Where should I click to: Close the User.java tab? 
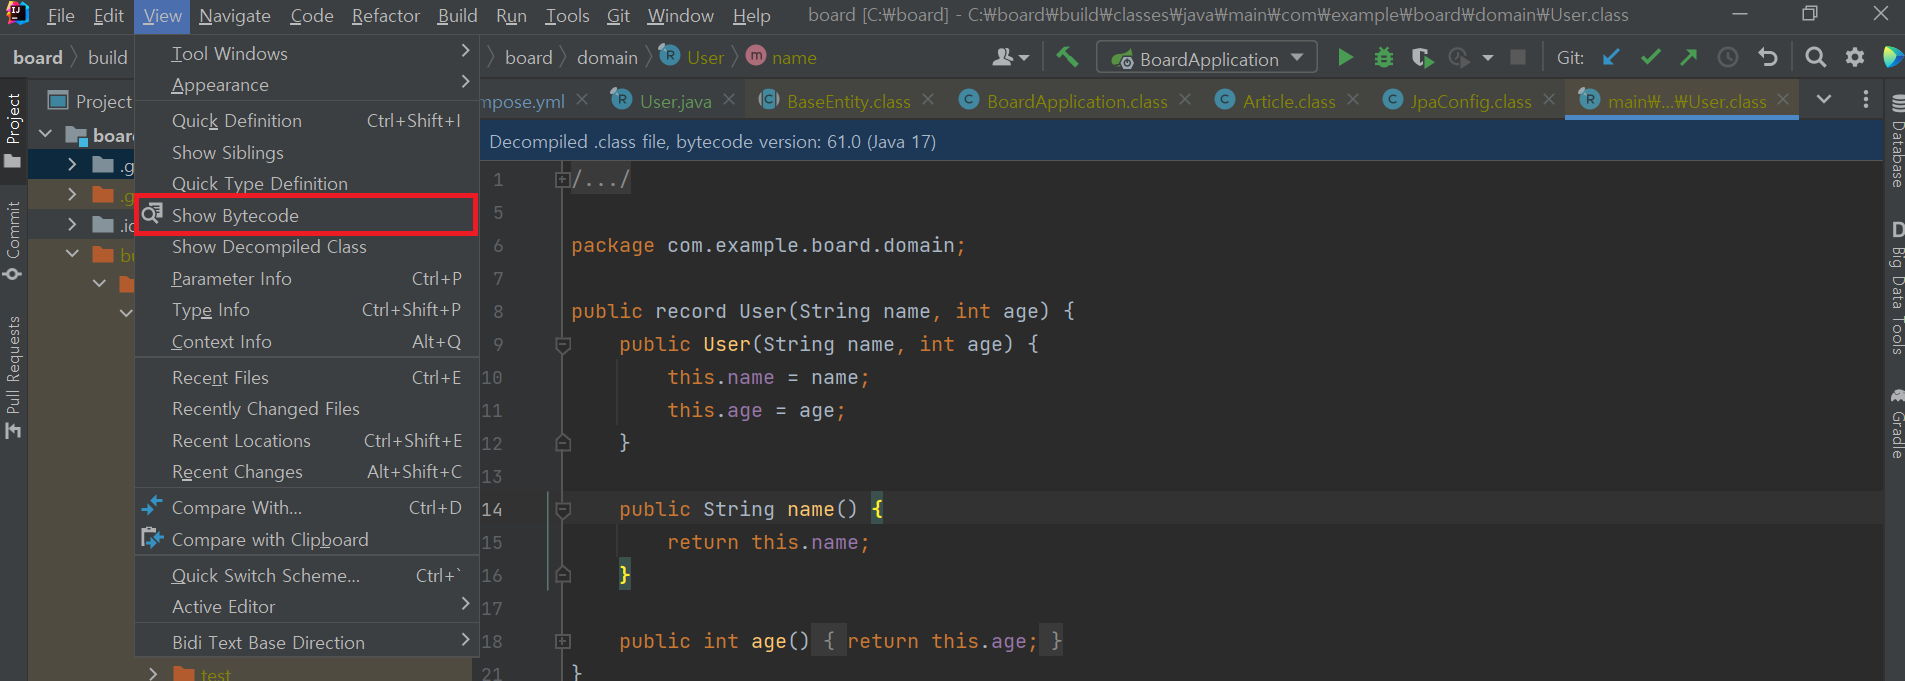729,99
